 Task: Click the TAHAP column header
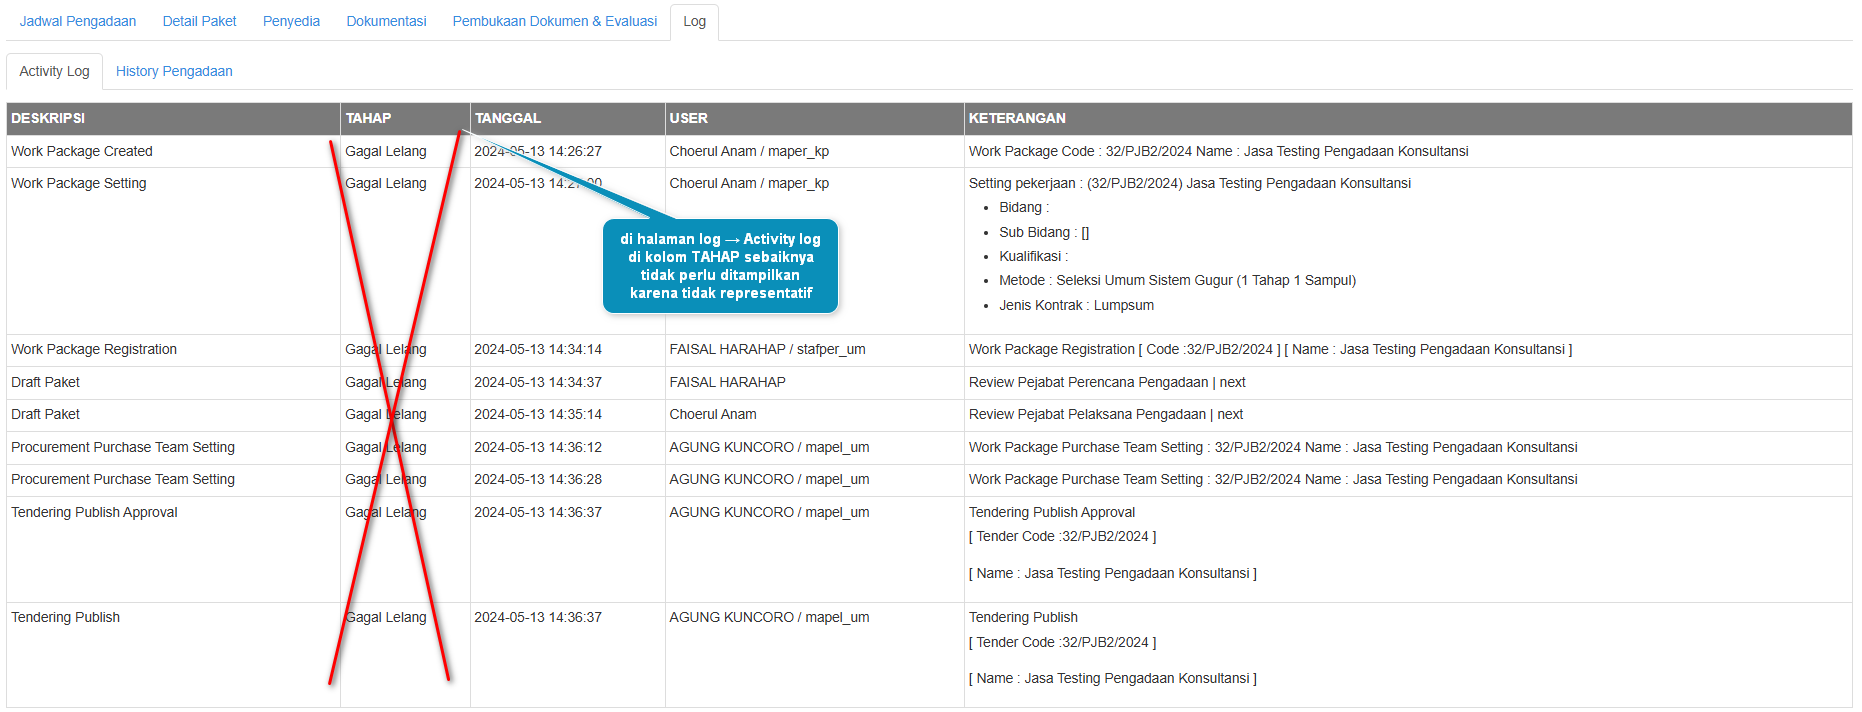[x=368, y=118]
